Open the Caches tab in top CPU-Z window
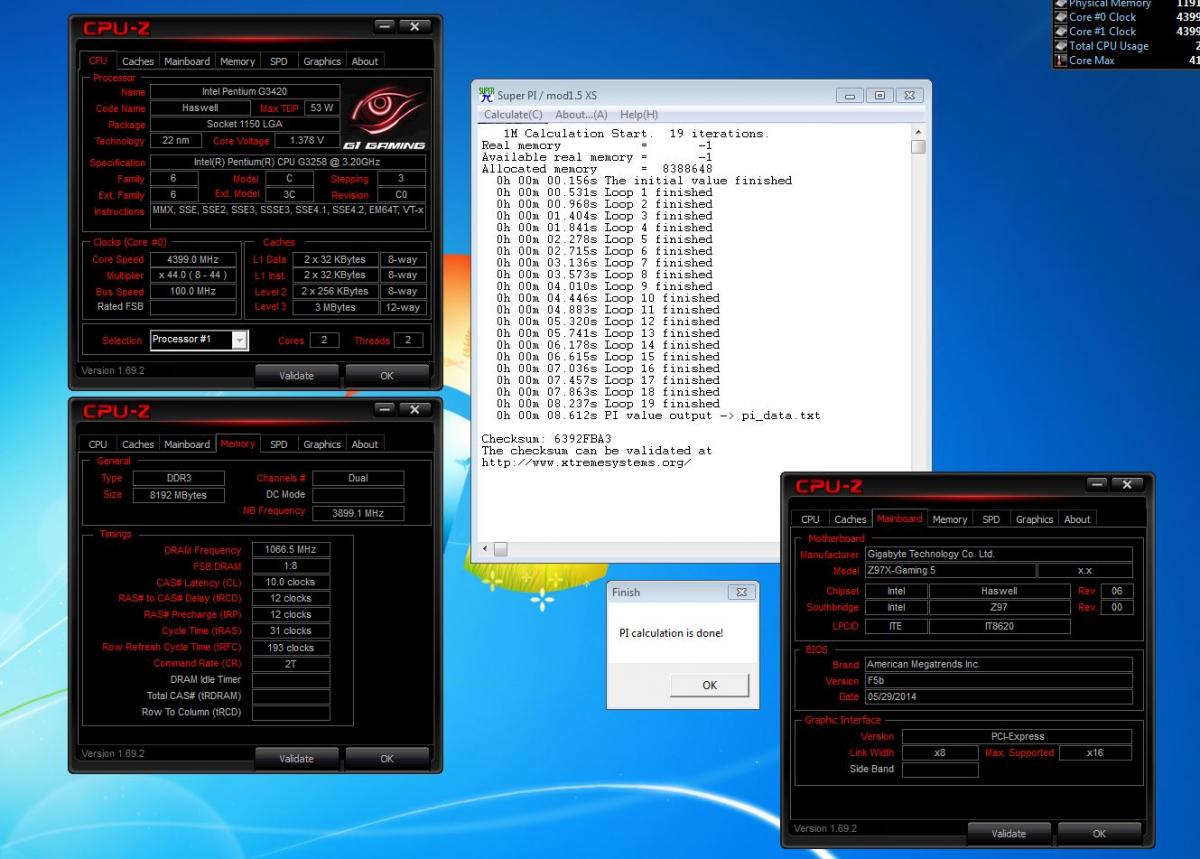This screenshot has width=1200, height=859. point(138,61)
